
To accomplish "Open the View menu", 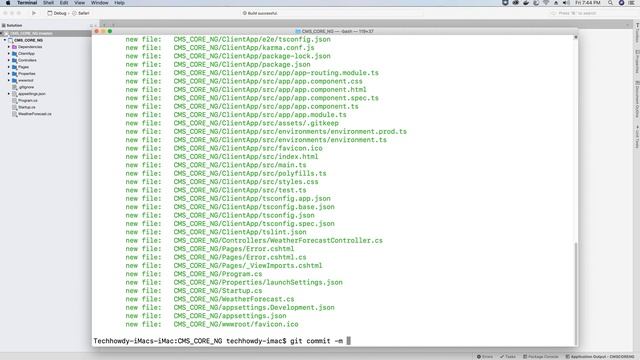I will tap(80, 3).
